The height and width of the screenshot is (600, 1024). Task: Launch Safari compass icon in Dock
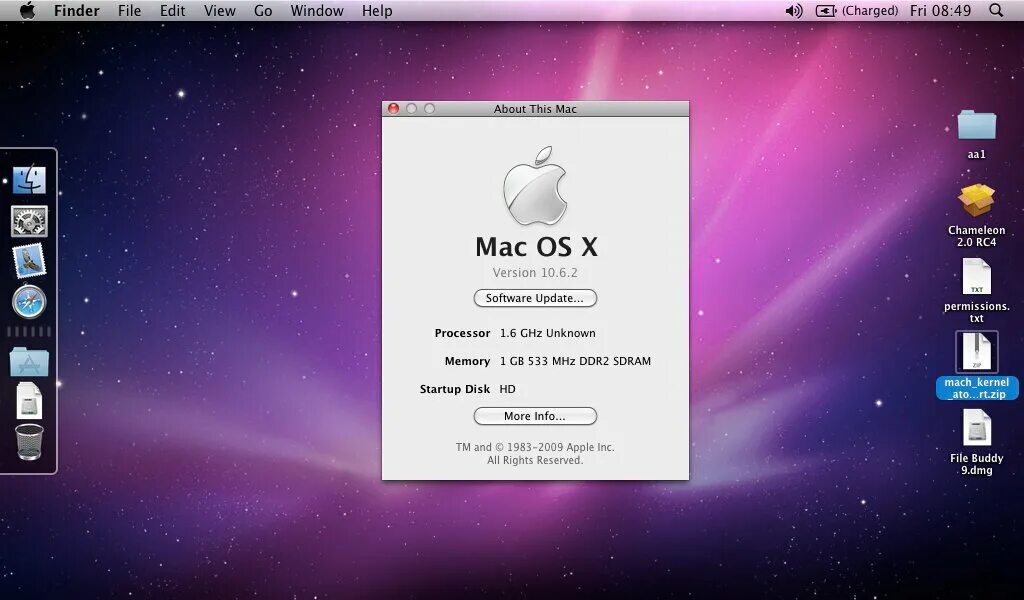(29, 302)
